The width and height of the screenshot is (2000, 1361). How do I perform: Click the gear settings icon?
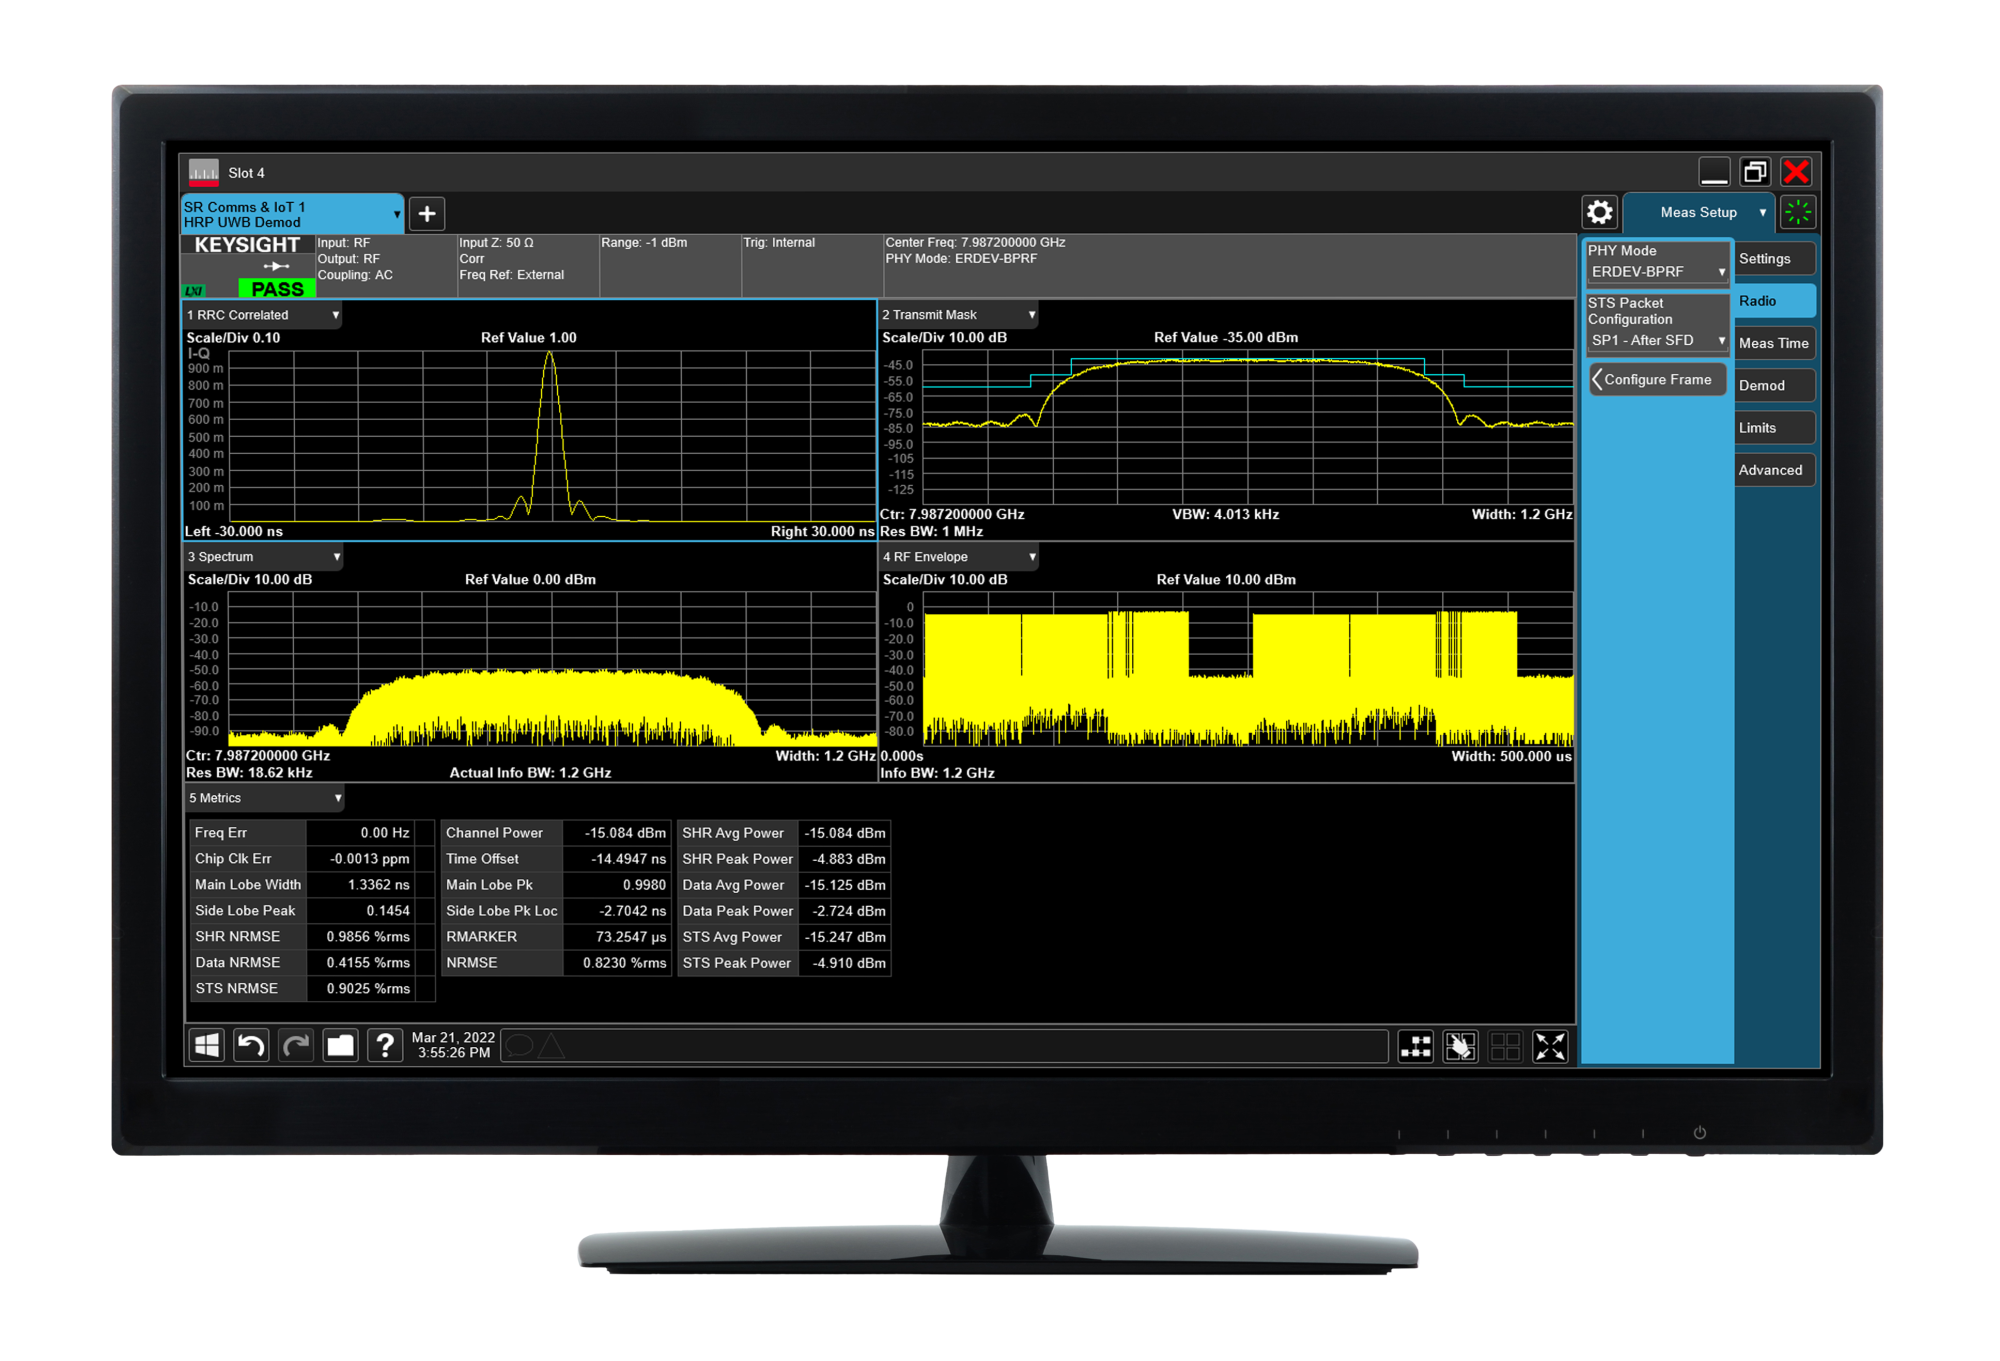click(1599, 212)
